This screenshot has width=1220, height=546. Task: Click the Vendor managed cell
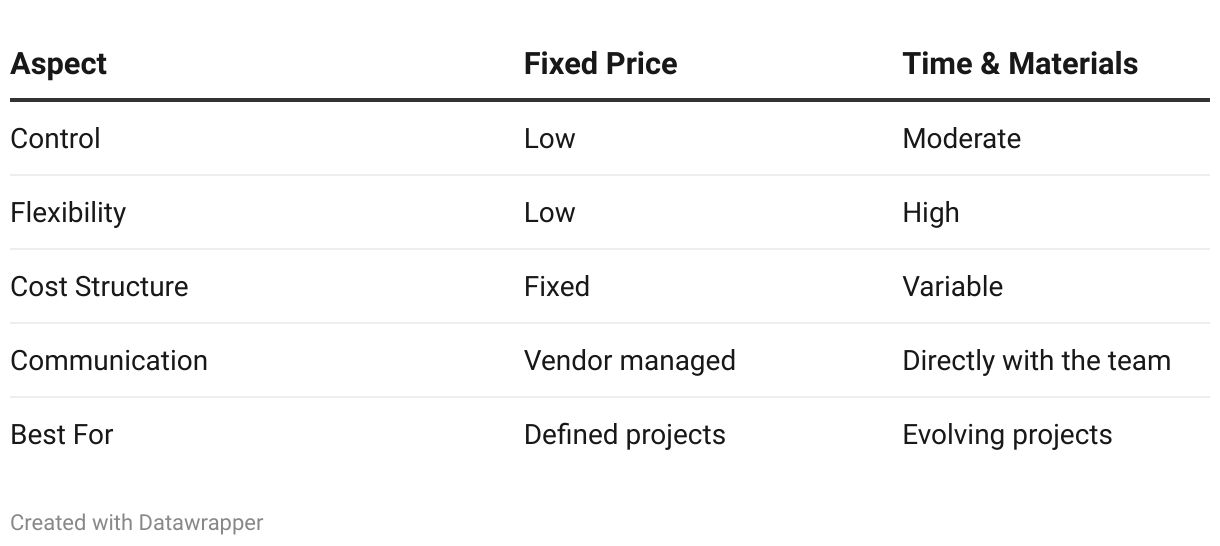(x=629, y=360)
